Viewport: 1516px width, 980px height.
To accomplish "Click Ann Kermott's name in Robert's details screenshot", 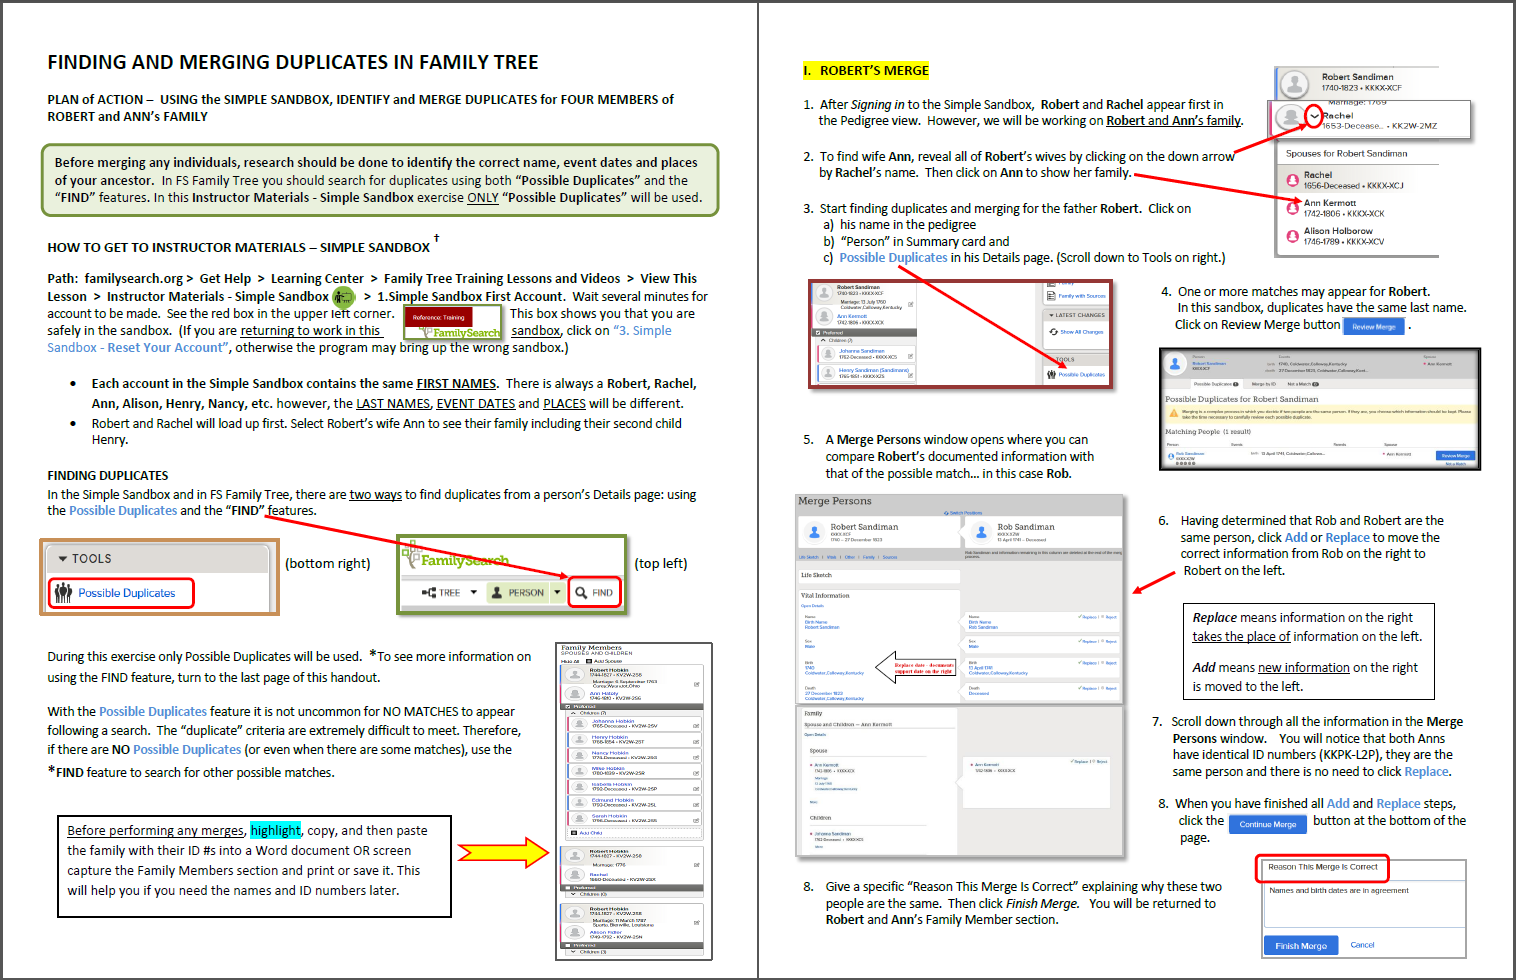I will coord(852,316).
